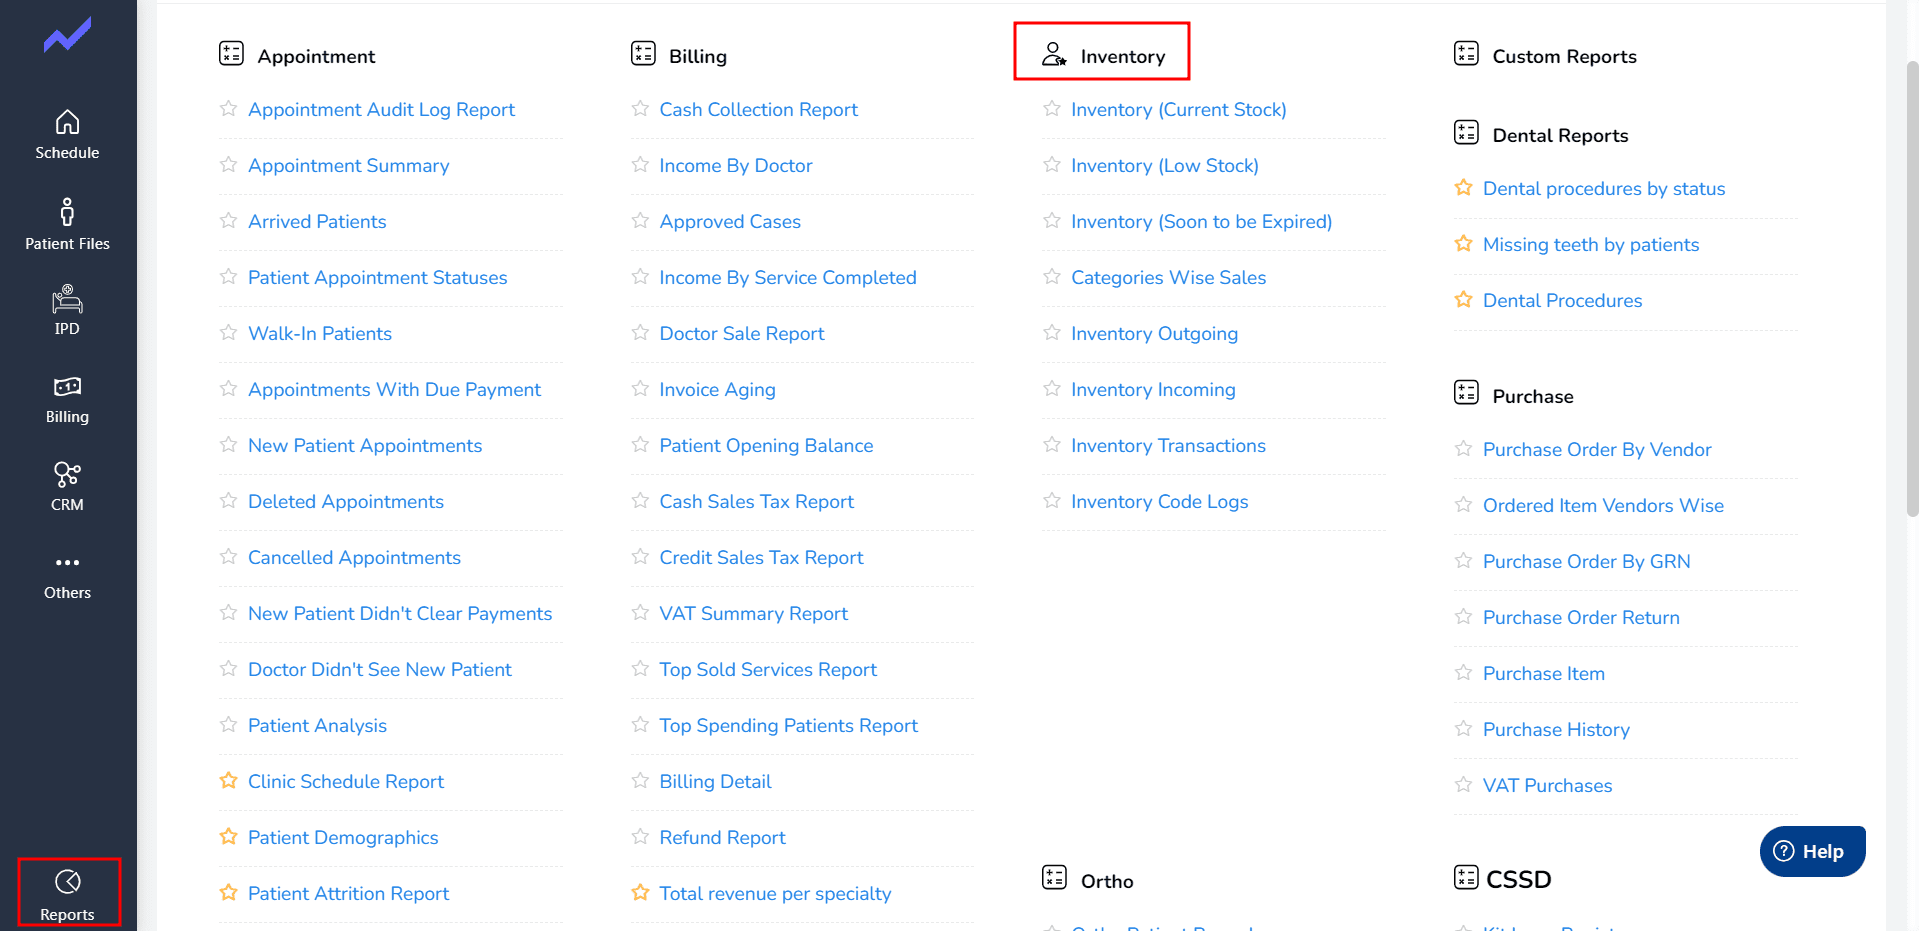This screenshot has height=931, width=1919.
Task: Unstar Missing teeth by patients
Action: (x=1463, y=243)
